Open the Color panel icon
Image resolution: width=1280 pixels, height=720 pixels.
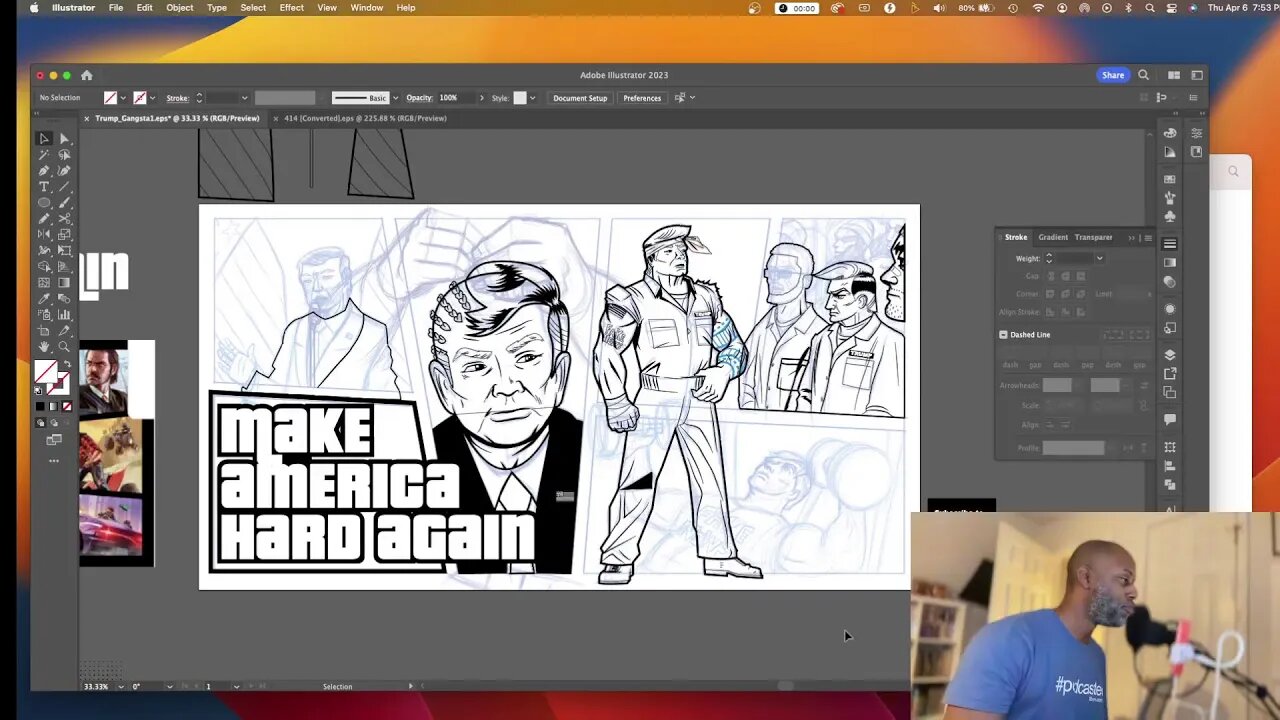coord(1170,133)
